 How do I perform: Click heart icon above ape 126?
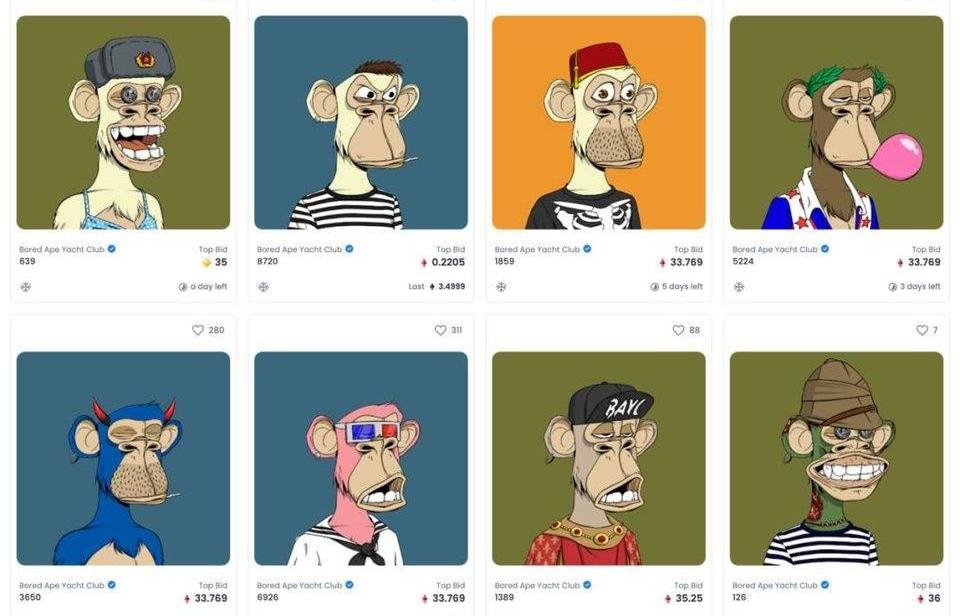coord(922,330)
